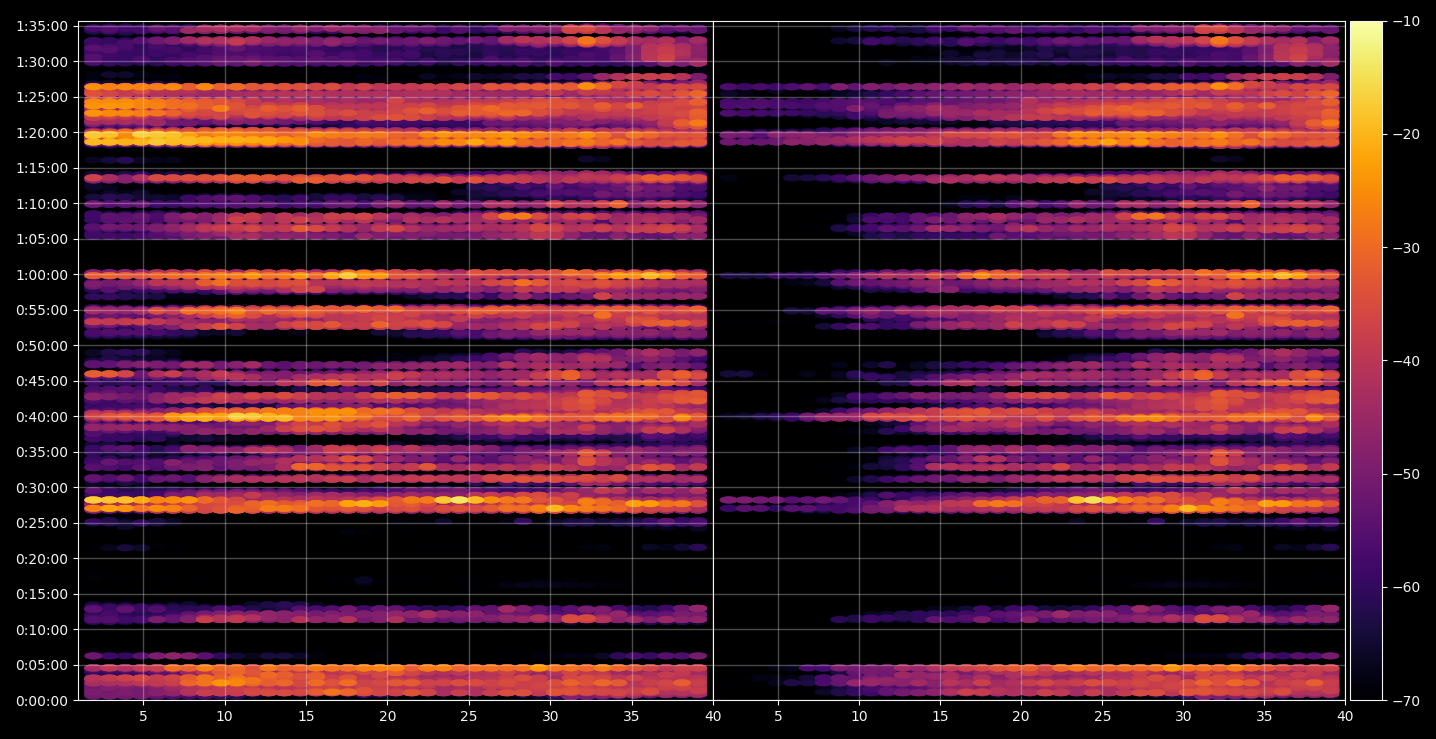The image size is (1436, 739).
Task: Select the 0:55:00 y-axis tick label
Action: [x=42, y=310]
